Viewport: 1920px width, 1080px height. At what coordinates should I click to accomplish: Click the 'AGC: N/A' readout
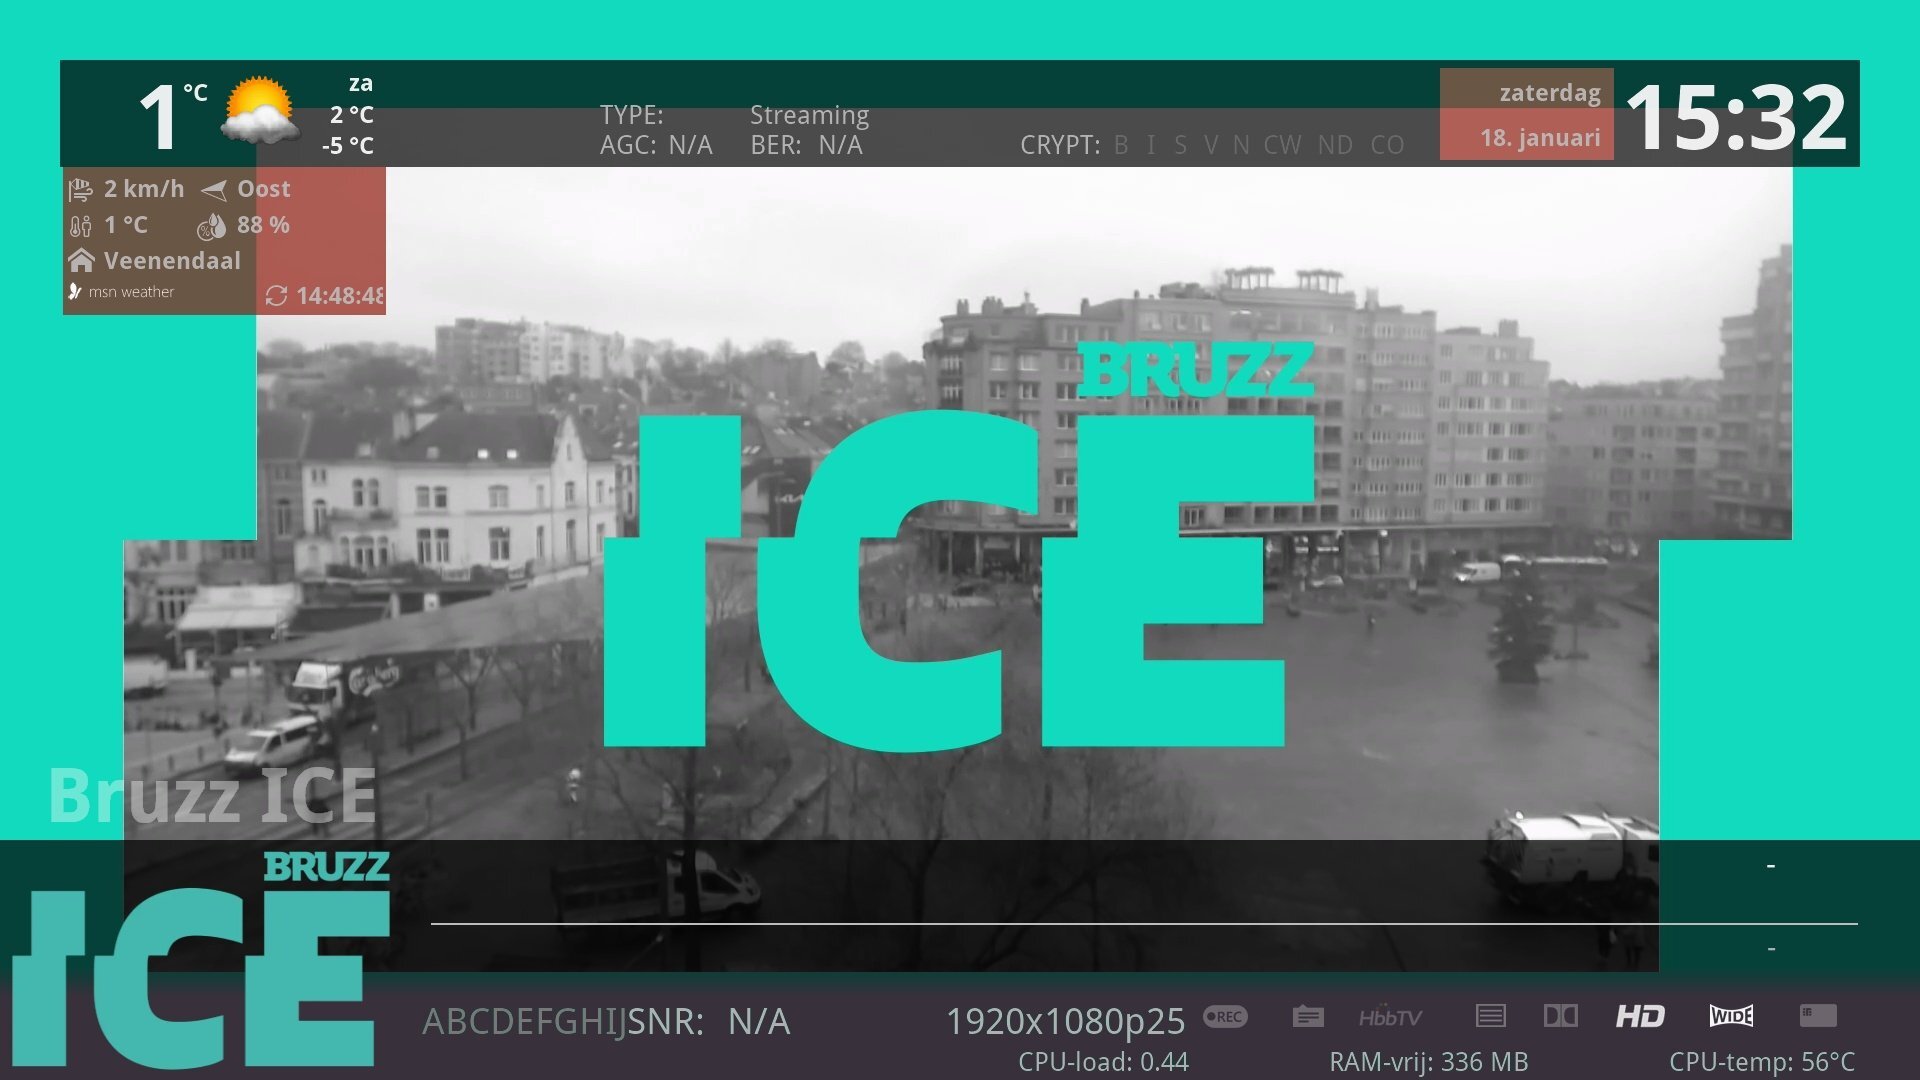pos(656,146)
